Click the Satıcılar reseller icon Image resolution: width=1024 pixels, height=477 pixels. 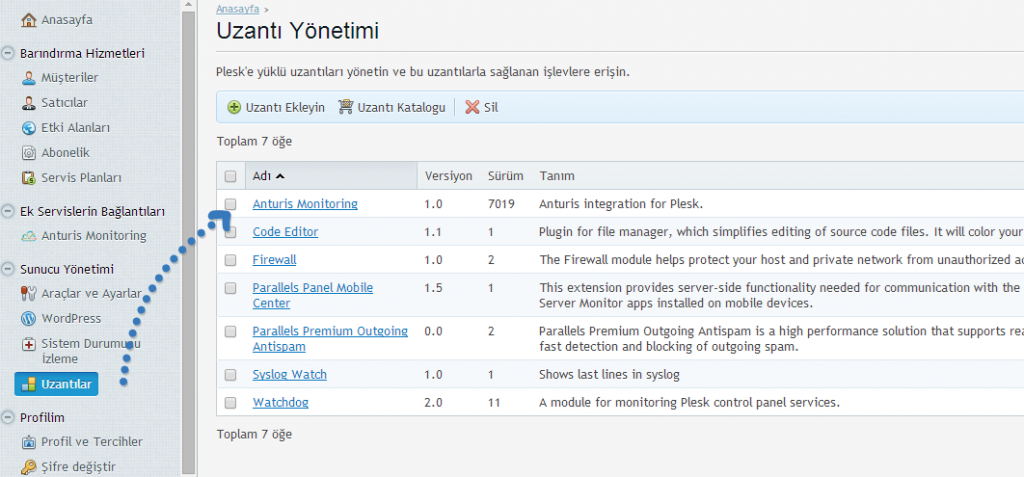(x=29, y=103)
